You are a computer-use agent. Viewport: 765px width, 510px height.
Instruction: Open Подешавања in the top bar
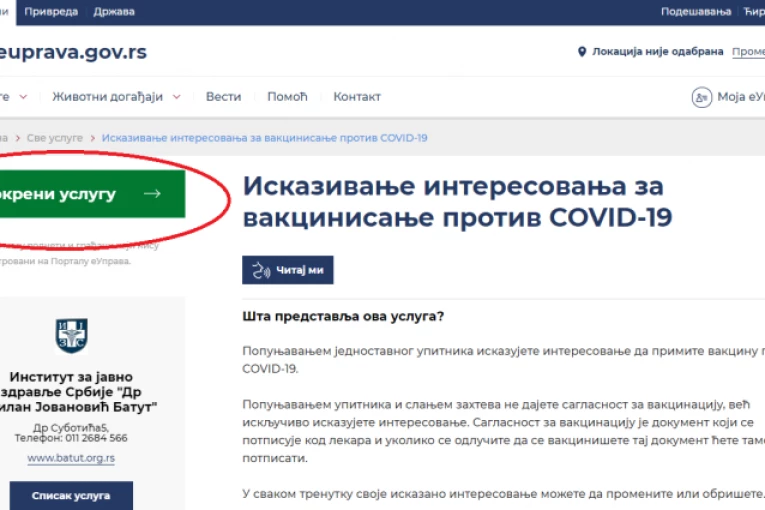point(695,12)
